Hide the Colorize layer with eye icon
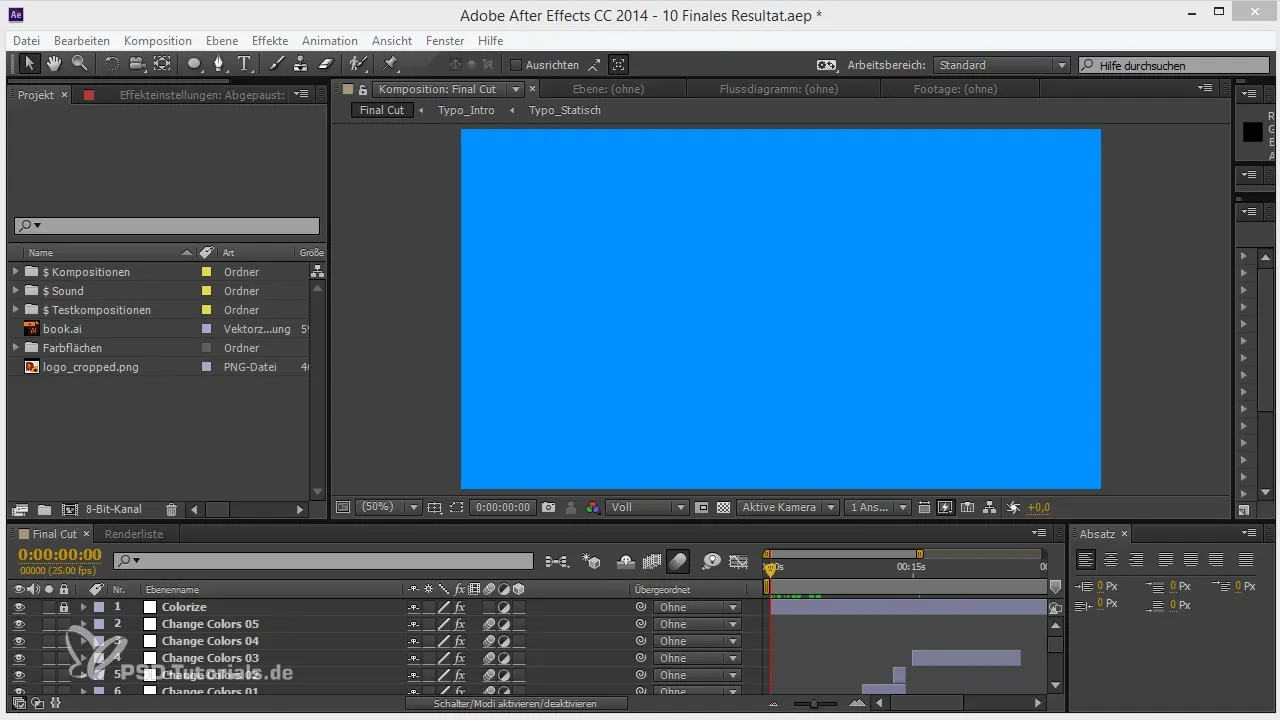This screenshot has height=720, width=1280. (x=18, y=607)
